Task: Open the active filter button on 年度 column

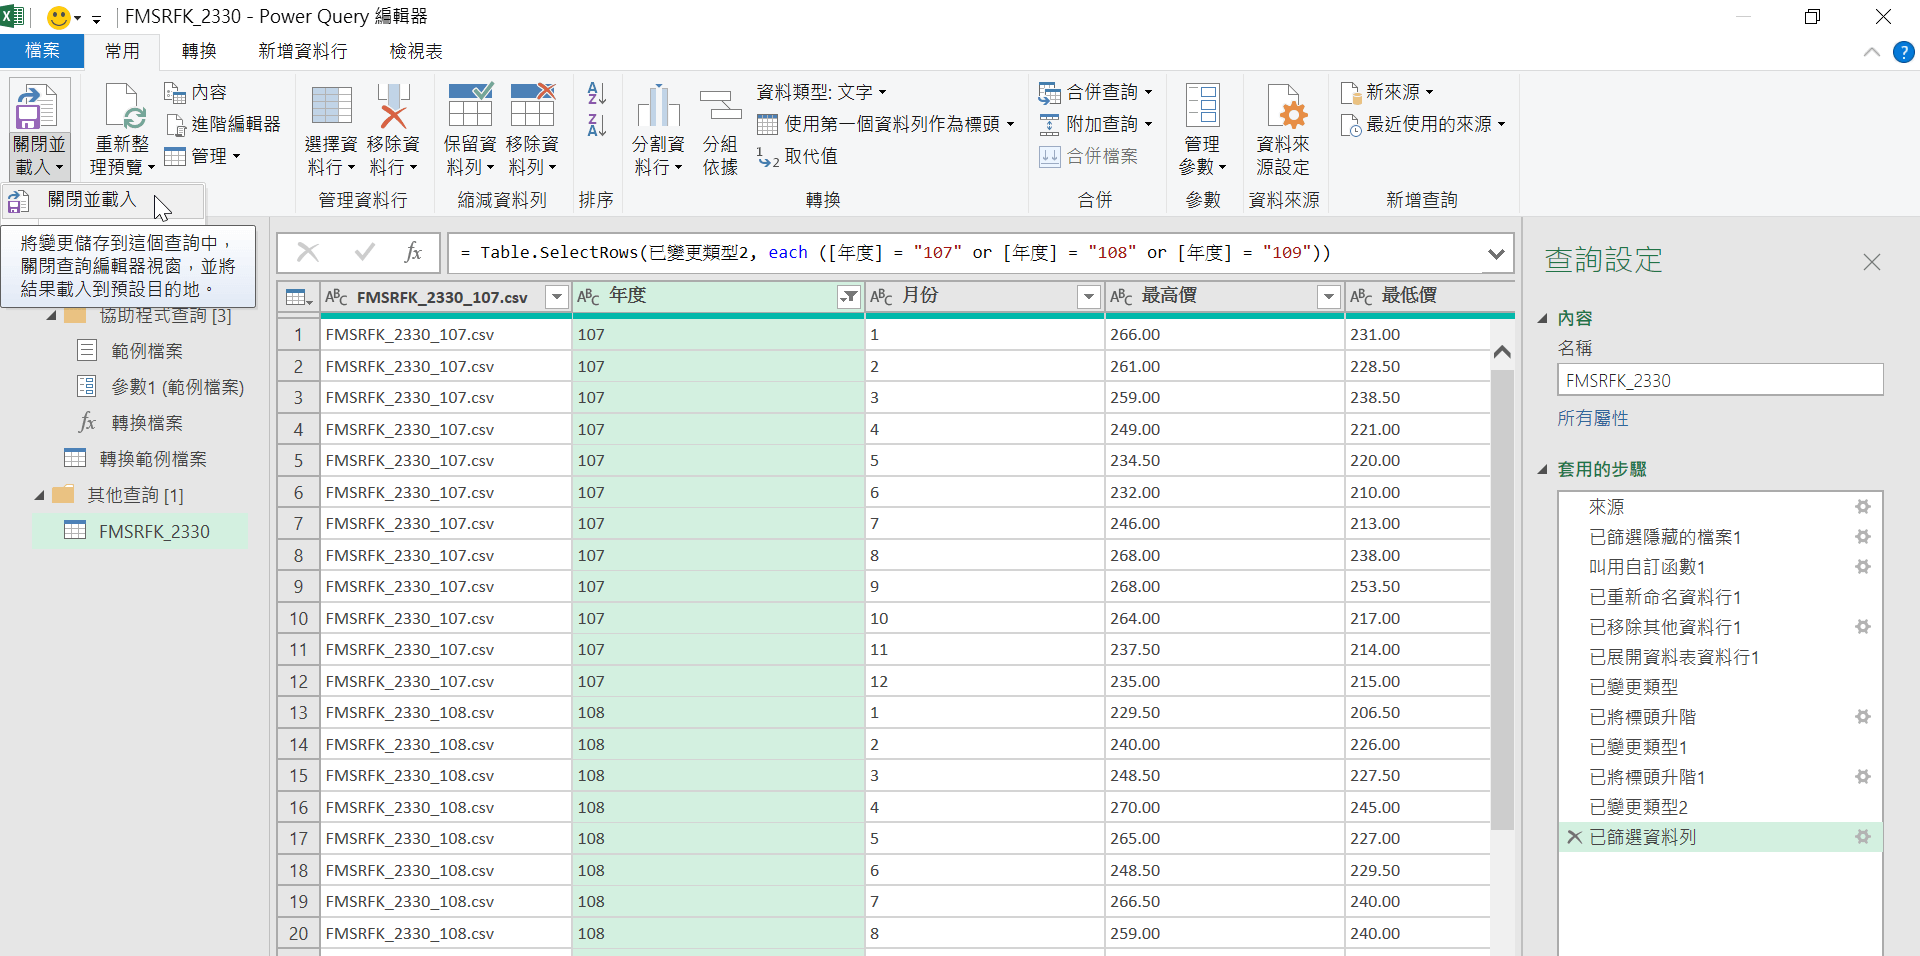Action: 849,297
